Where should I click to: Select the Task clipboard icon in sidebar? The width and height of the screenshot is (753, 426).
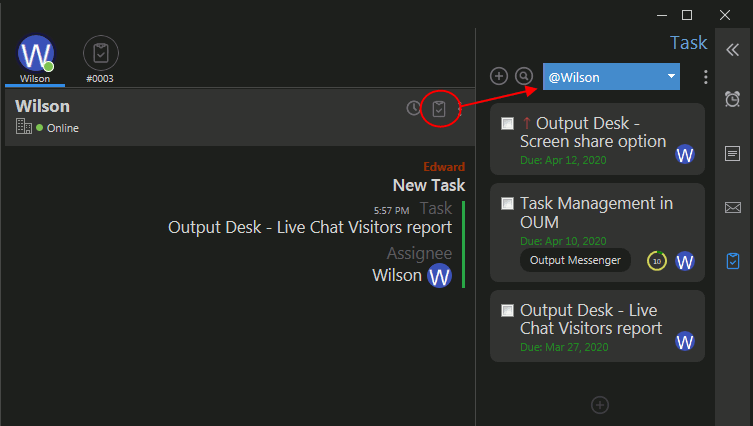pos(733,261)
